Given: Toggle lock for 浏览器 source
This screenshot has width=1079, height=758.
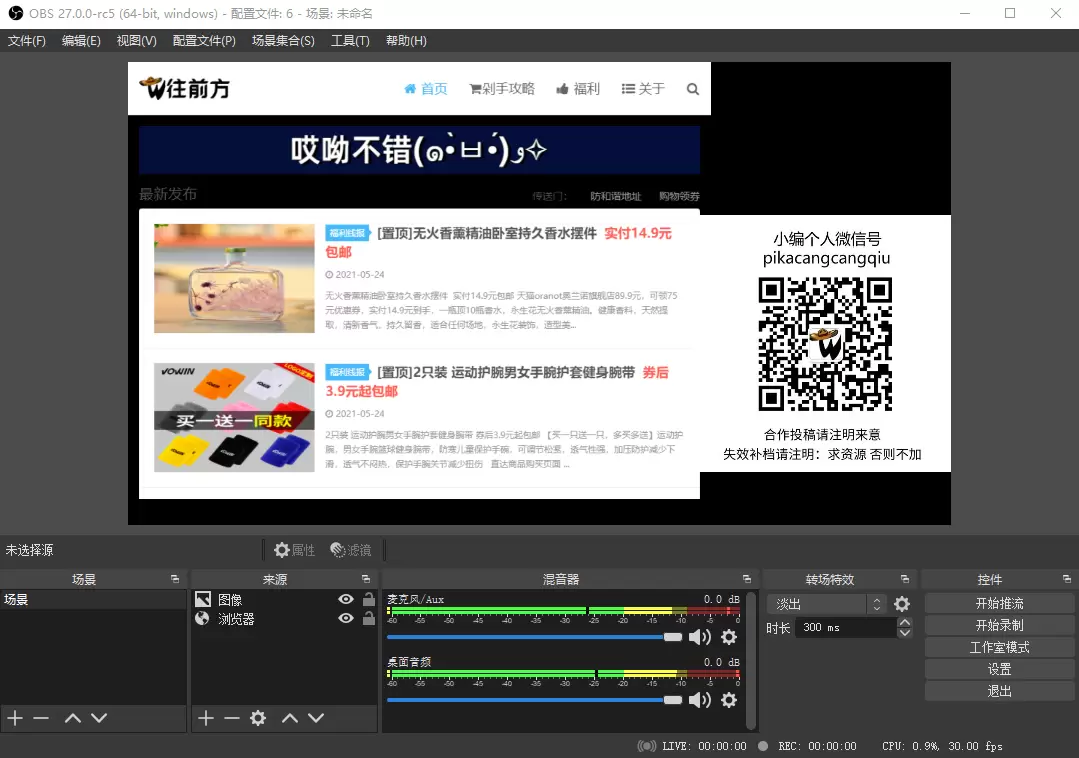Looking at the screenshot, I should click(x=369, y=618).
